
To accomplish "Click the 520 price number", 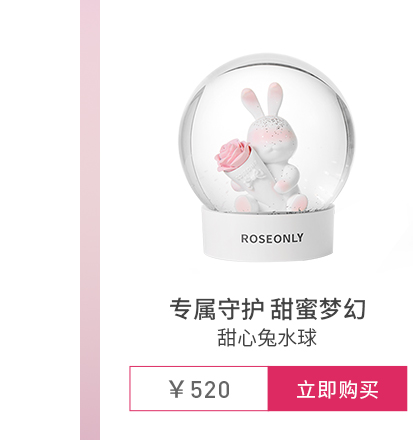I will click(210, 389).
